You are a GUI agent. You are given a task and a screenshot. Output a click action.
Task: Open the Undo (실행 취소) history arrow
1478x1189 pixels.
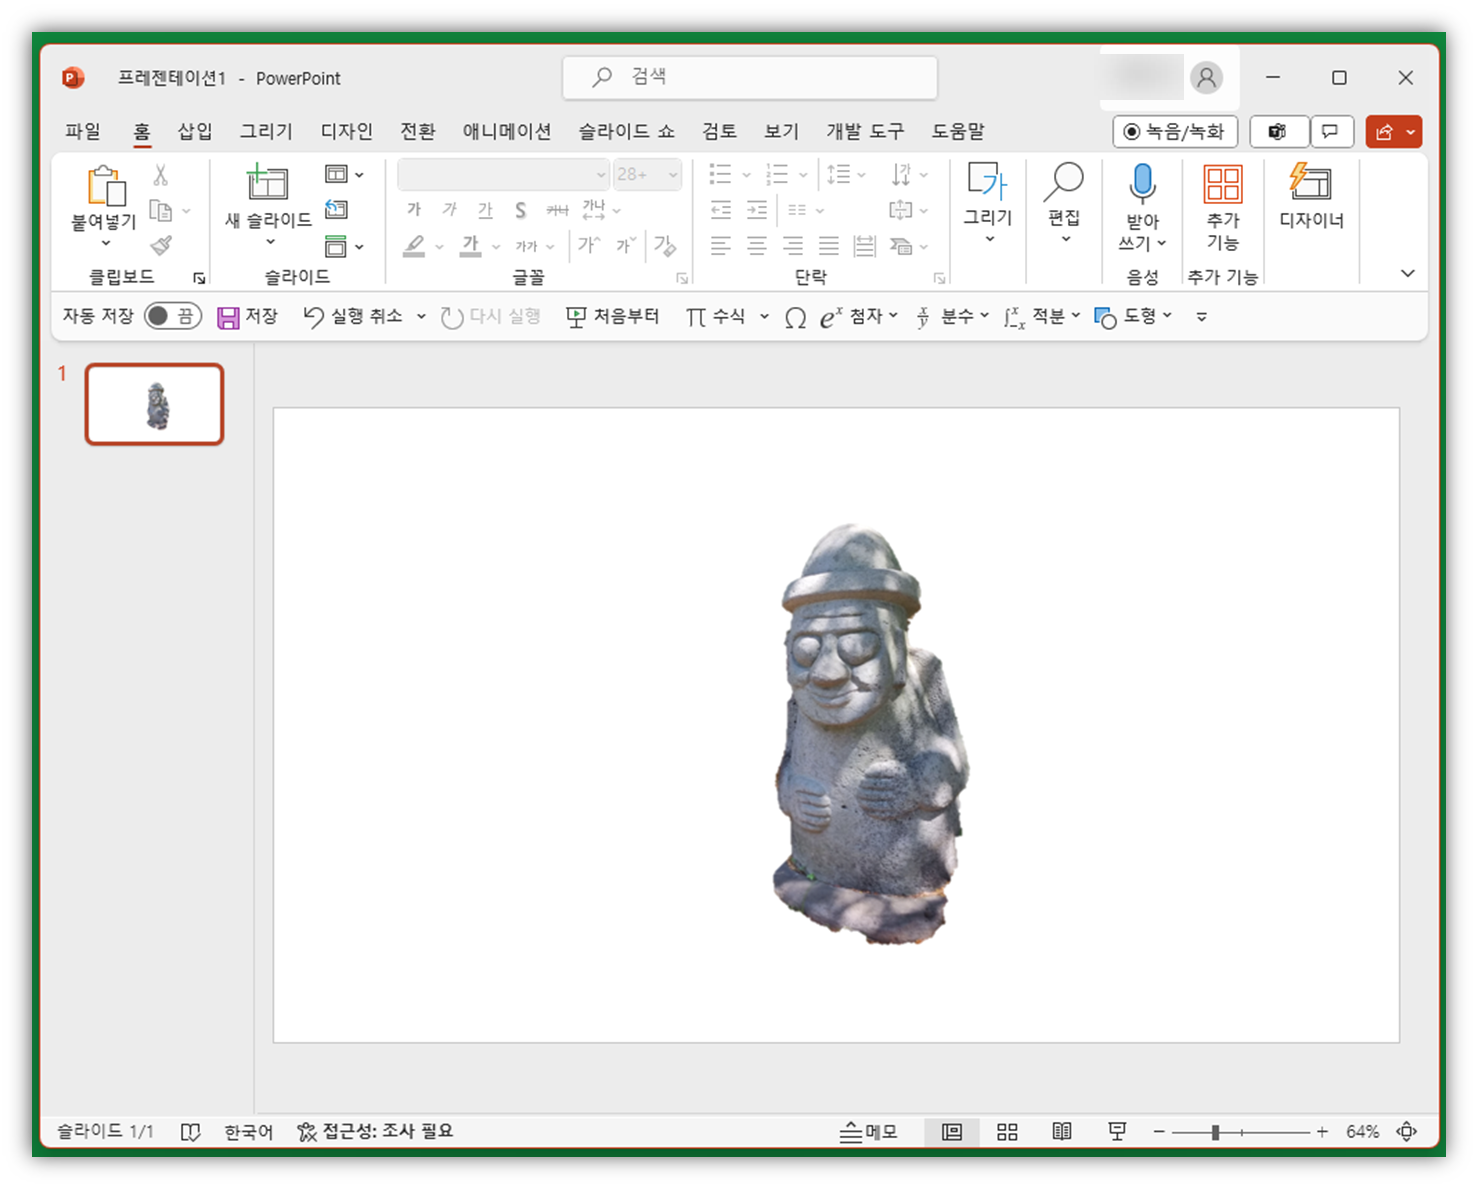coord(421,317)
